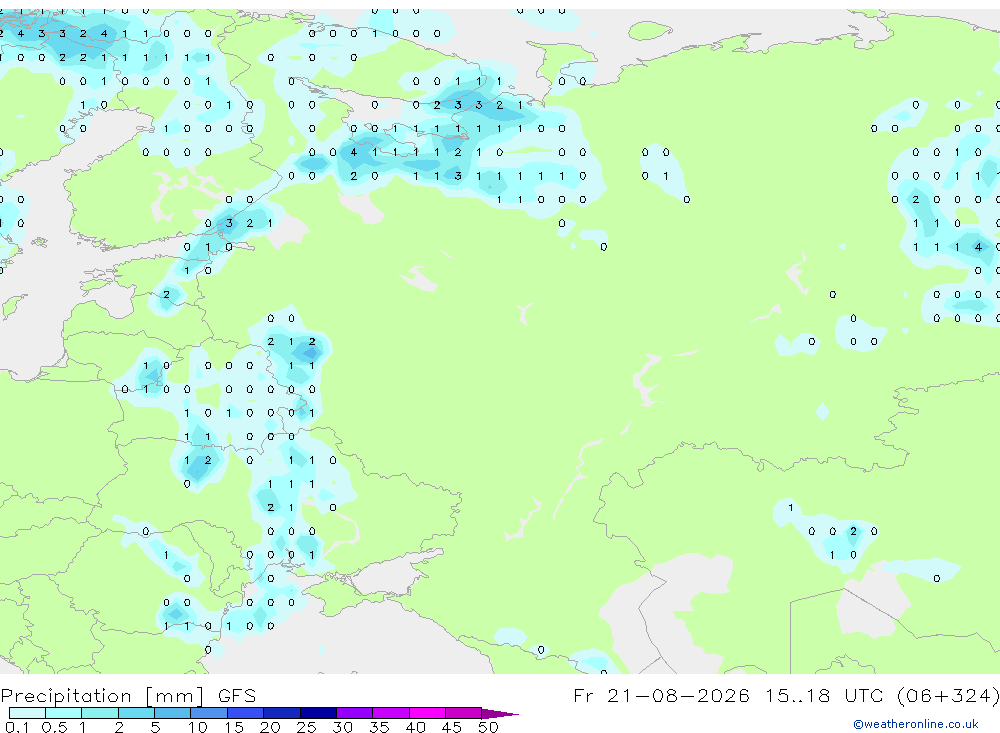Click the 'GFS' model label
The width and height of the screenshot is (1000, 733).
(x=237, y=695)
